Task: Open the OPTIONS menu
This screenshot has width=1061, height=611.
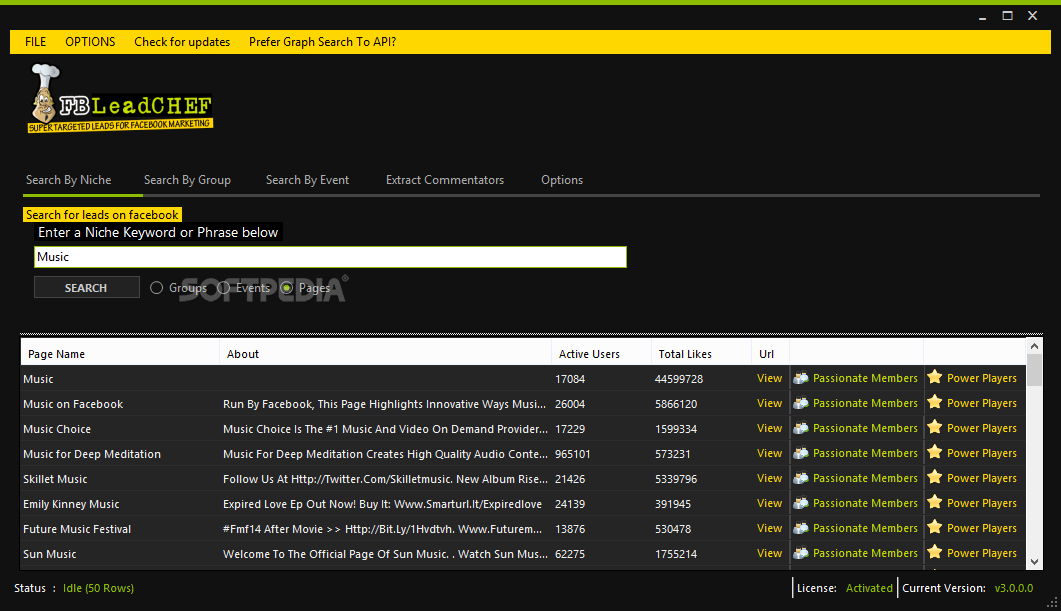Action: coord(90,42)
